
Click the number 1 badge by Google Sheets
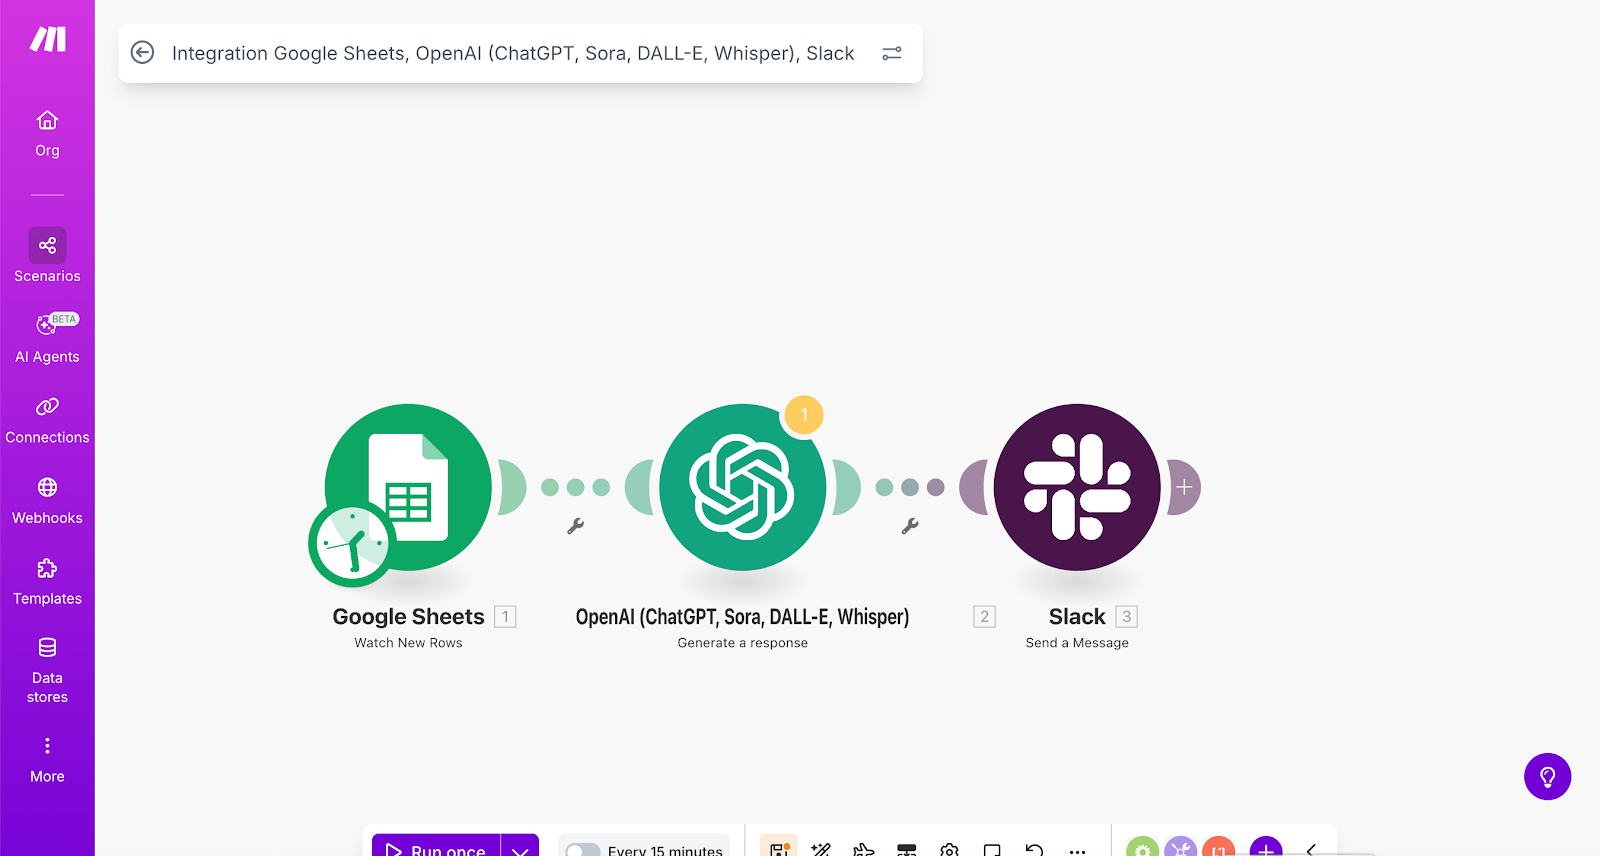click(506, 617)
